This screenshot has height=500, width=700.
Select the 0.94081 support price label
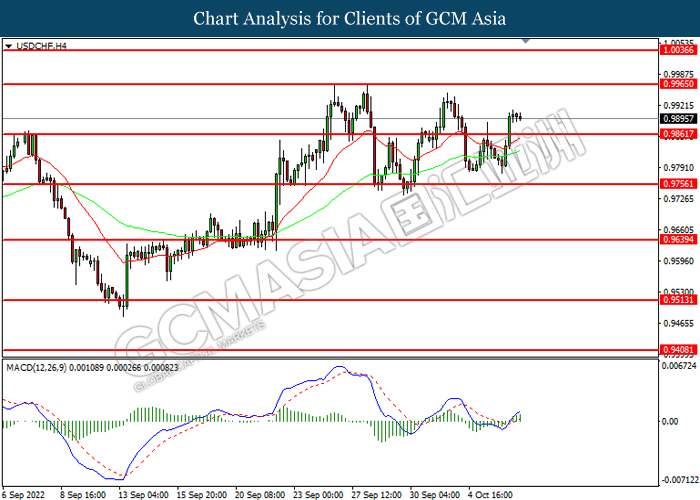(678, 350)
